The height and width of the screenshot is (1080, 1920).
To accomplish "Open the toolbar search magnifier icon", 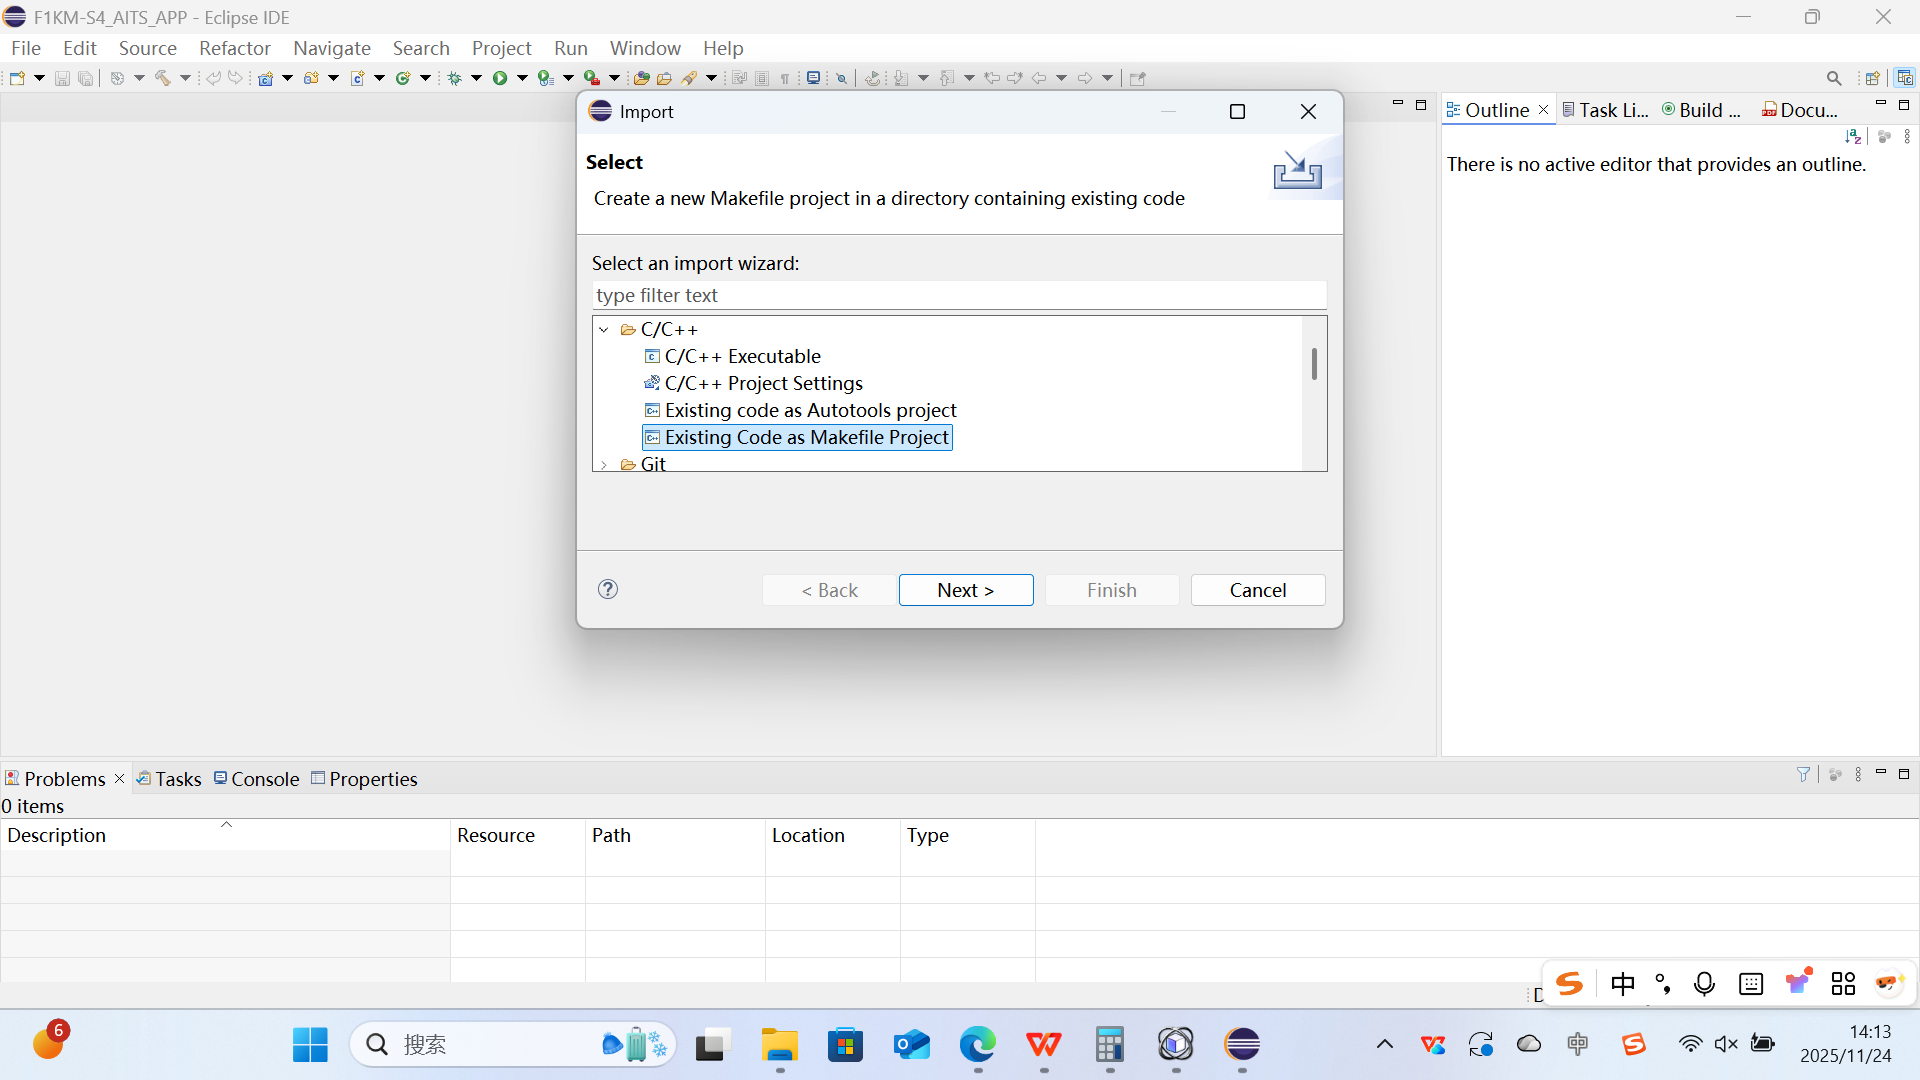I will (1833, 78).
